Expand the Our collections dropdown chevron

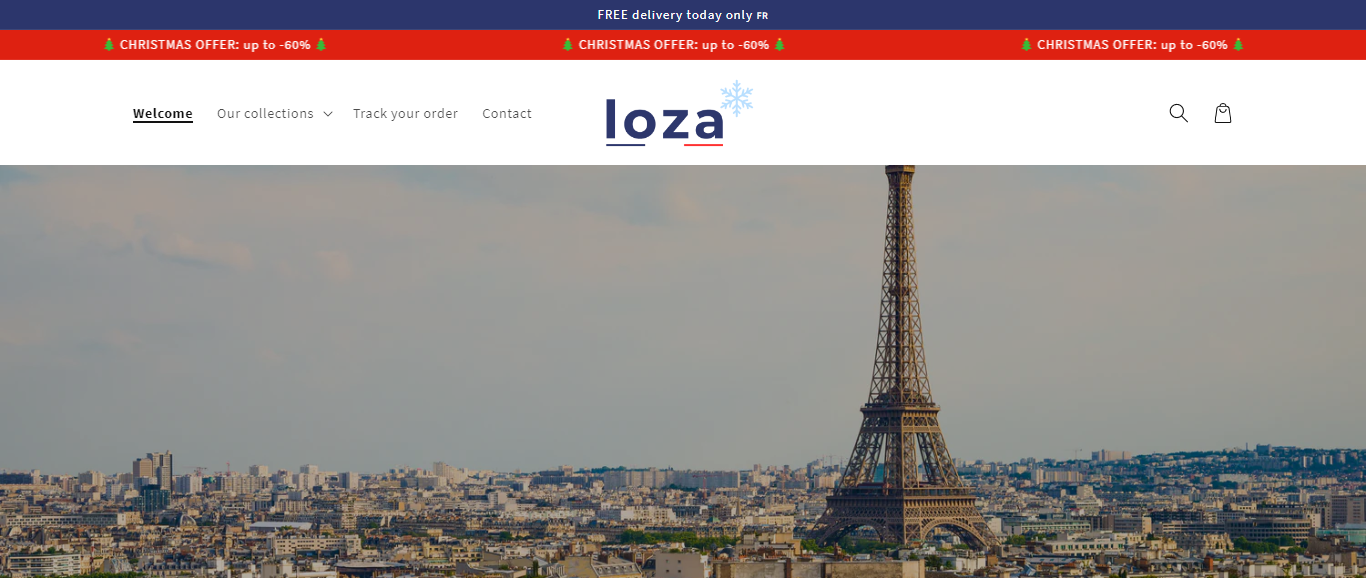[327, 114]
